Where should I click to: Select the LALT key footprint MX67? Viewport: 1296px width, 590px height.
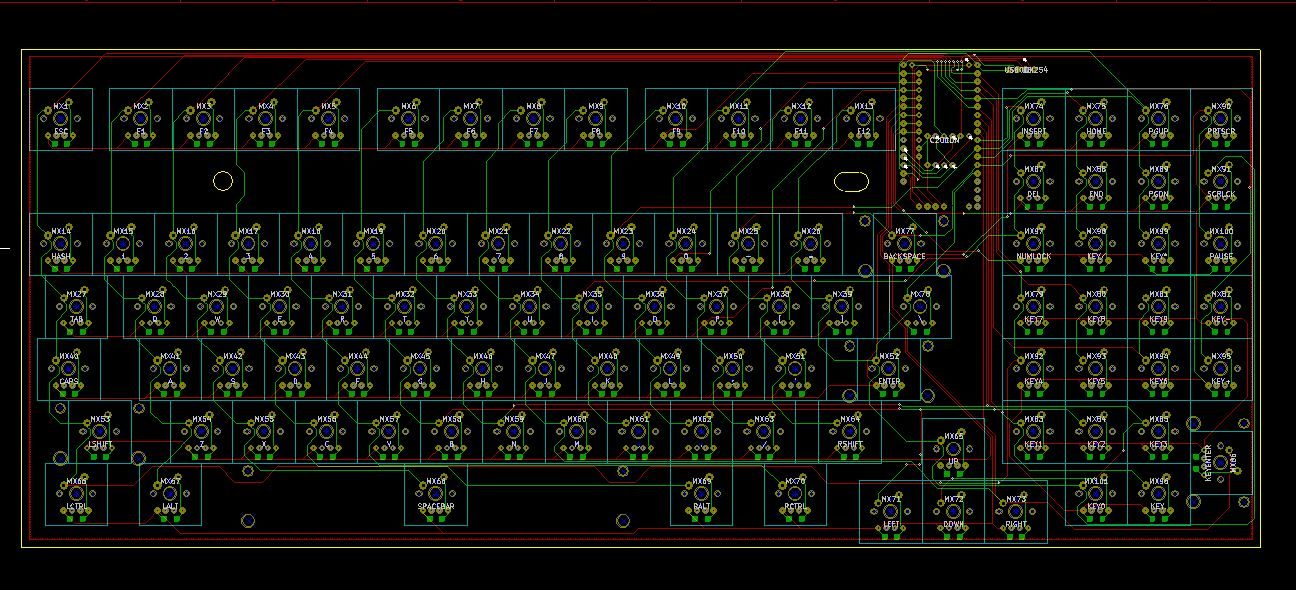(170, 494)
